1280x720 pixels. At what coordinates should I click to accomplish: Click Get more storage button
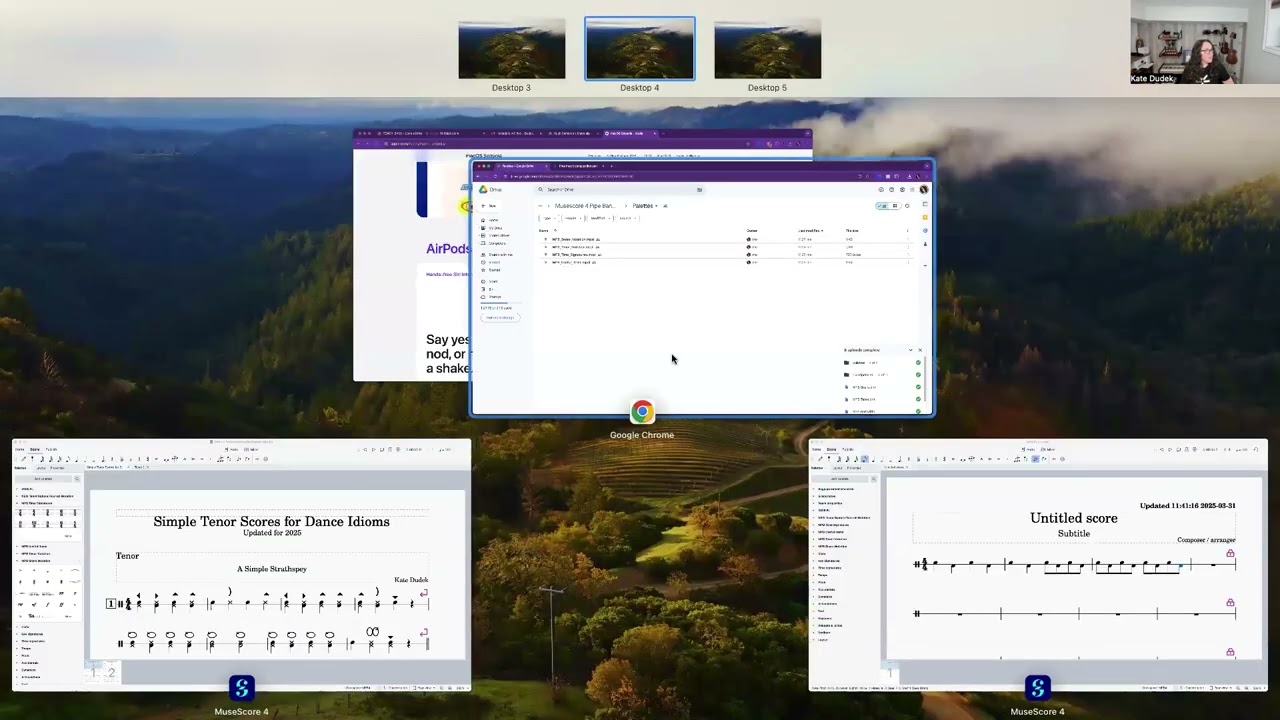(x=500, y=318)
